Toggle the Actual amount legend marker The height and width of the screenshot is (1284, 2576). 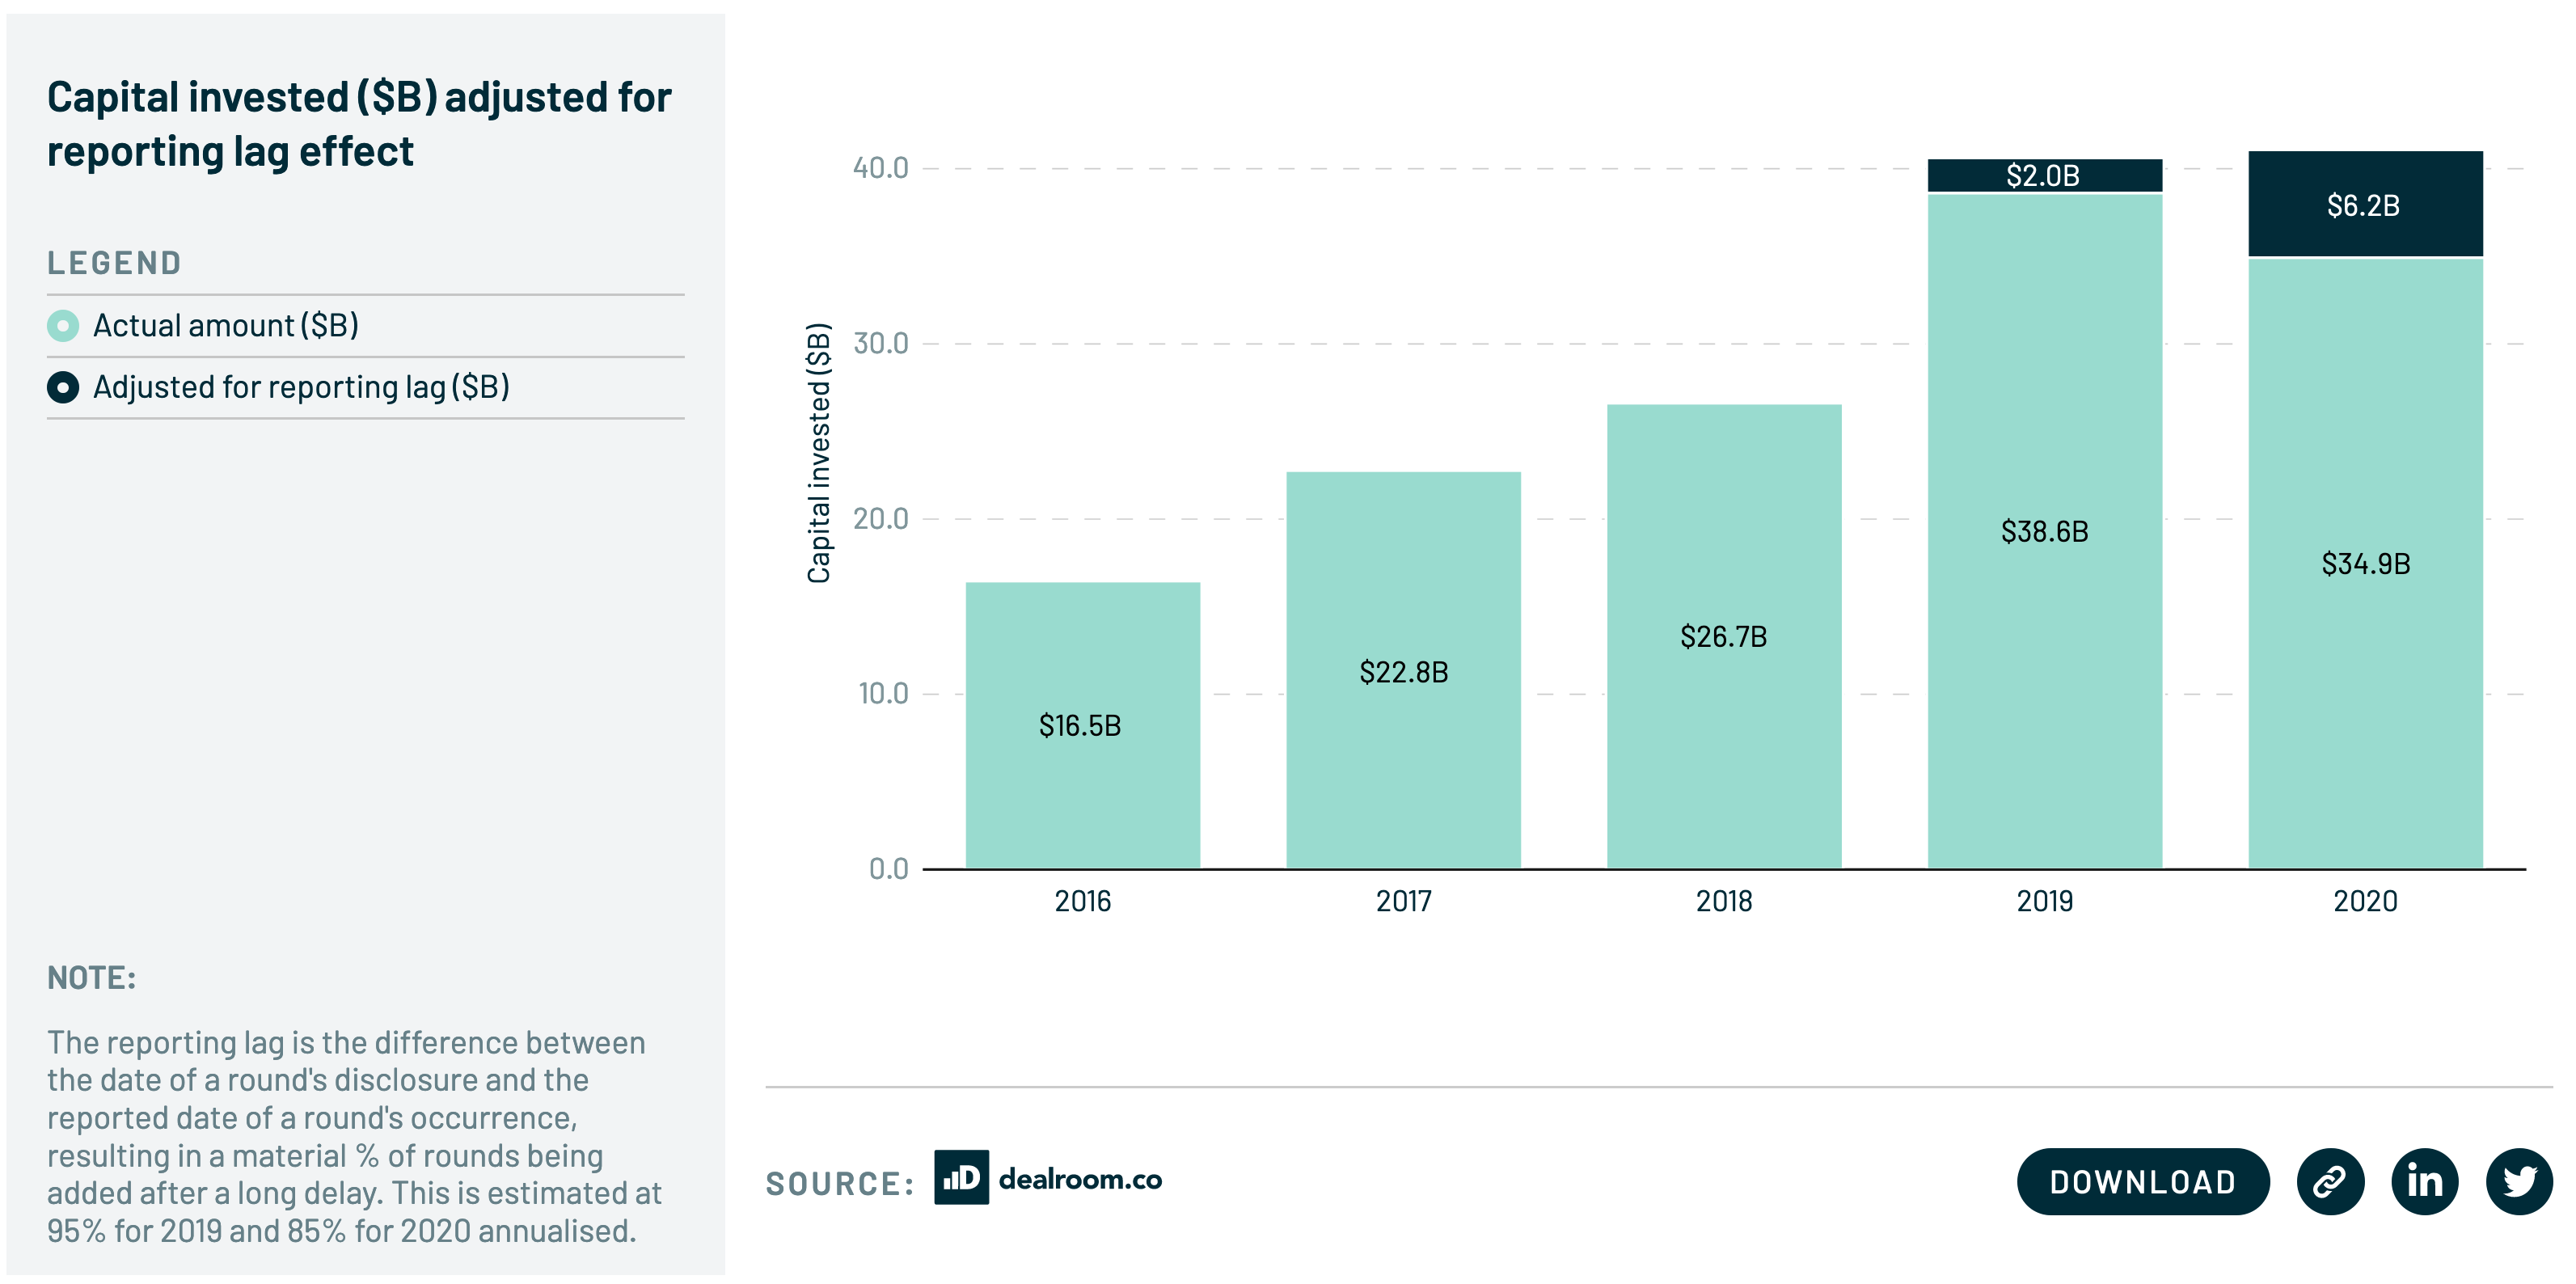[63, 326]
